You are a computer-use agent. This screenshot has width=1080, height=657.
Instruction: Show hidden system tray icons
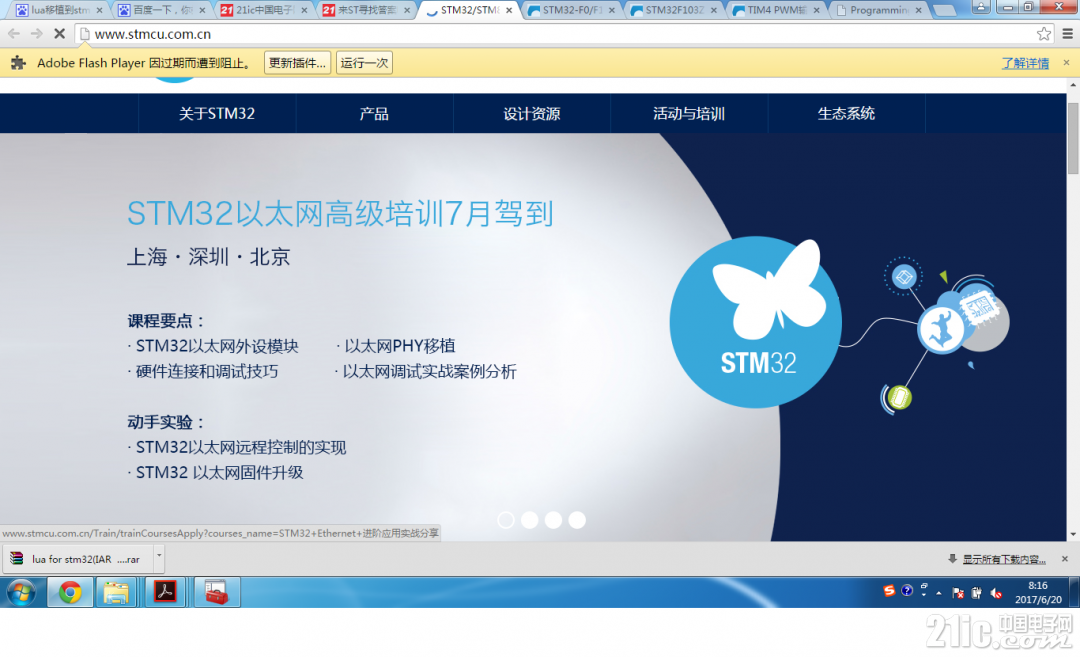939,593
